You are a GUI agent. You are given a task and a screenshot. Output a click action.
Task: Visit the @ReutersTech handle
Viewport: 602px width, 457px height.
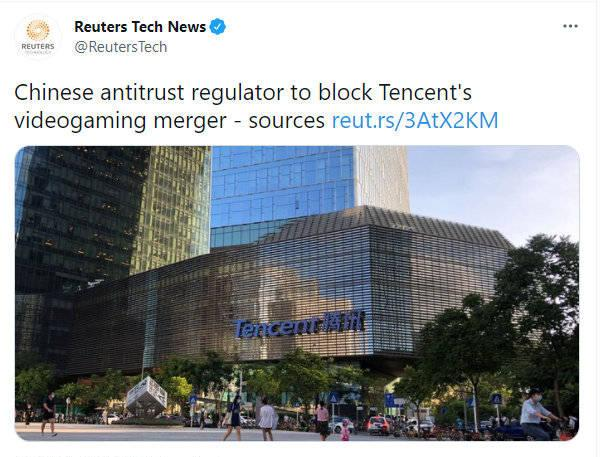[x=121, y=47]
